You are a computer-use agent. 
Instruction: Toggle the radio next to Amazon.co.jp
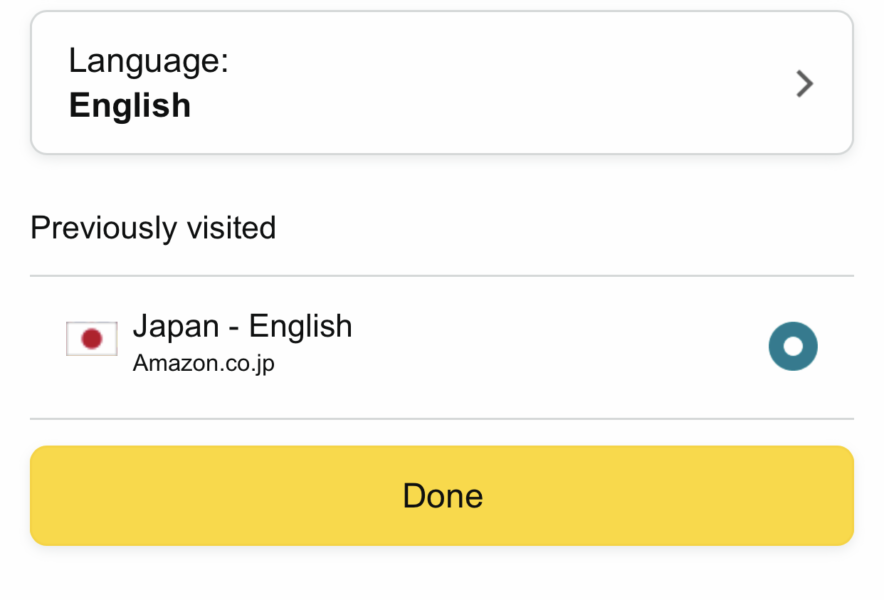coord(793,346)
